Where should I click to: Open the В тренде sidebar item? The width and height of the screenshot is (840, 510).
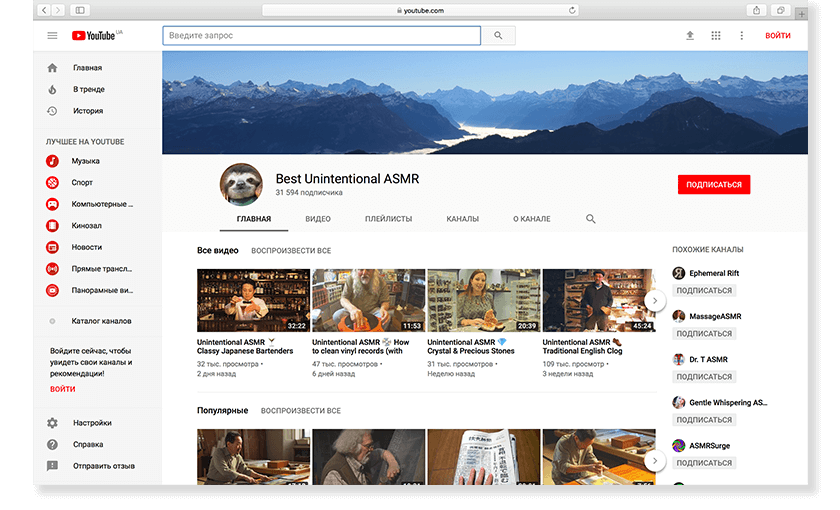coord(88,90)
